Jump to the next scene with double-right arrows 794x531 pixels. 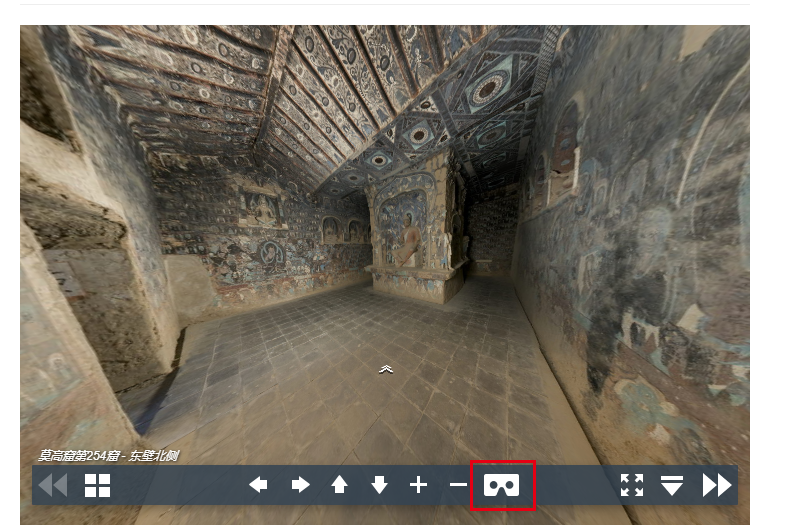[x=717, y=485]
